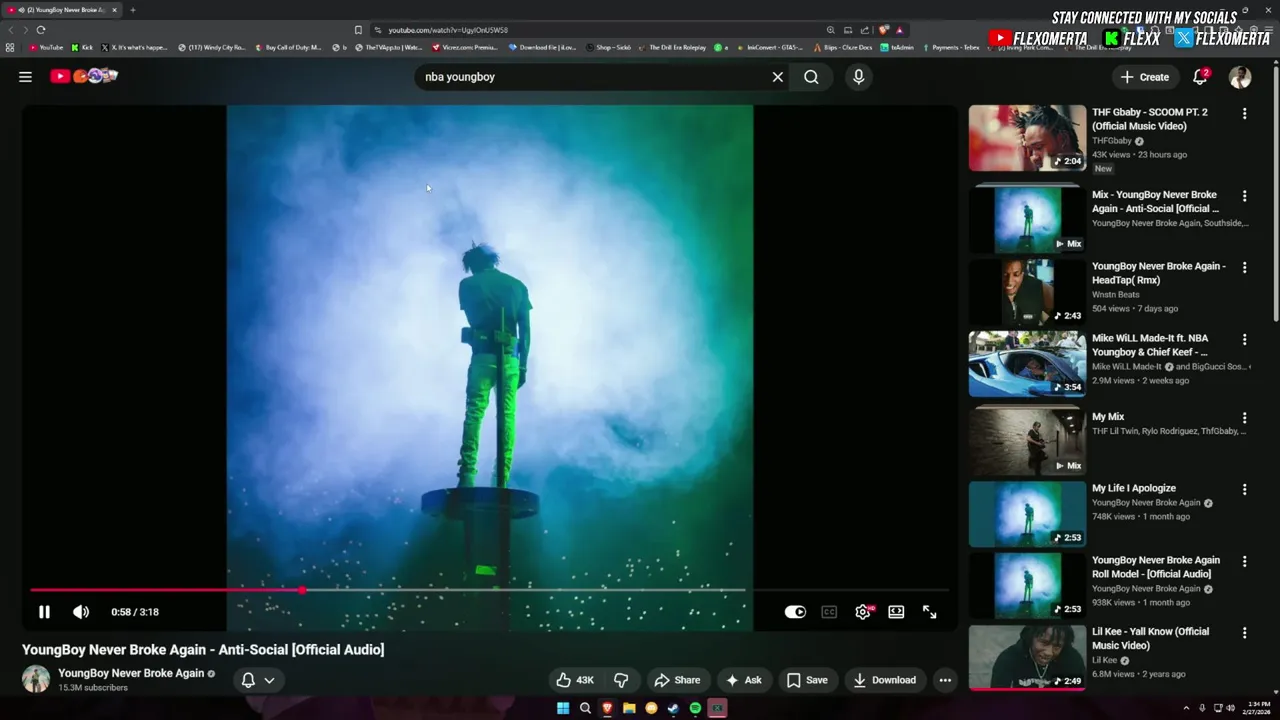Switch the player to theater mode
Image resolution: width=1280 pixels, height=720 pixels.
(x=896, y=612)
